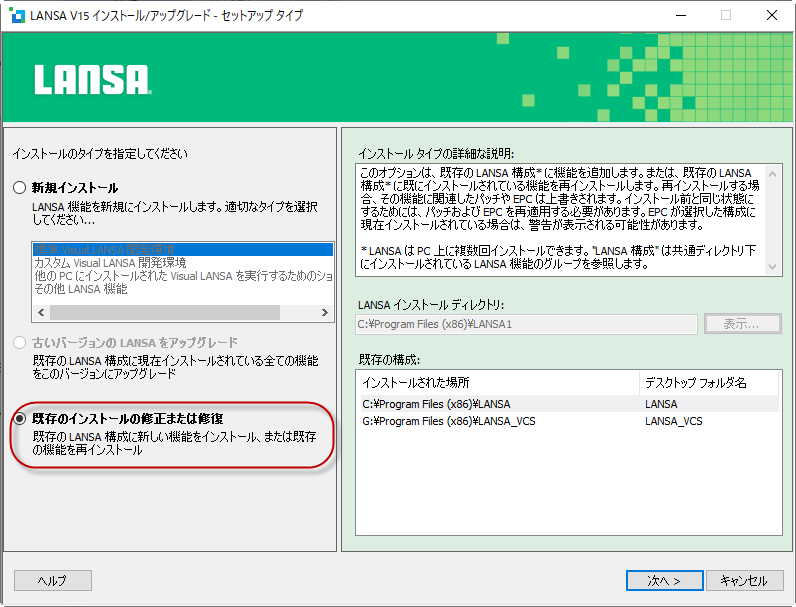Click the LANSA install directory field
This screenshot has height=607, width=796.
[x=526, y=324]
